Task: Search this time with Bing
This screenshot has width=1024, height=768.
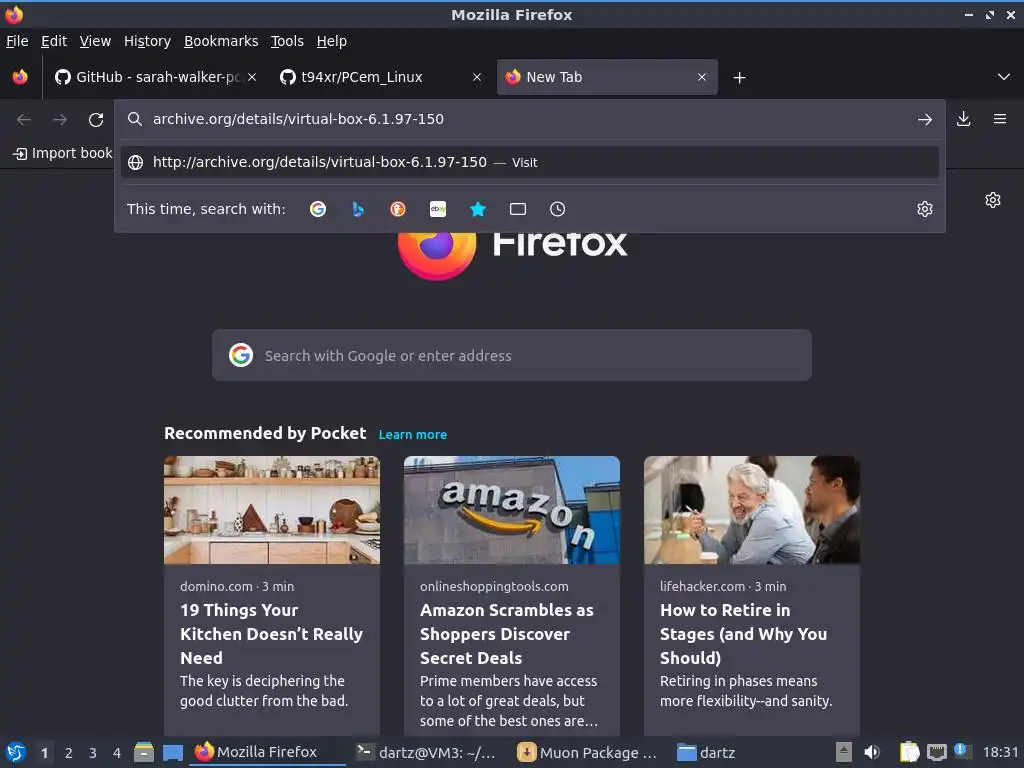Action: pos(358,209)
